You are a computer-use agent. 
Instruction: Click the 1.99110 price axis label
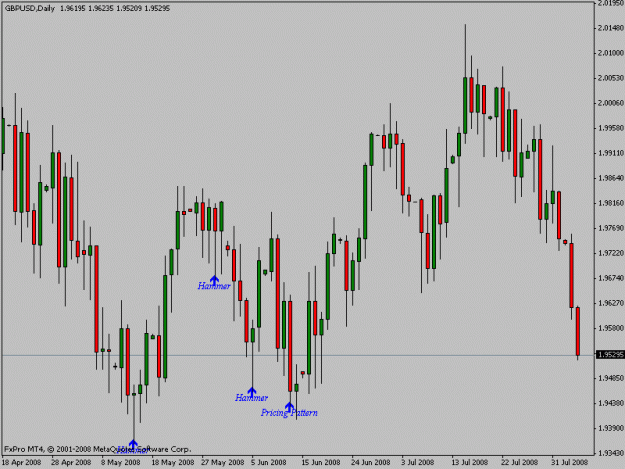click(x=610, y=153)
